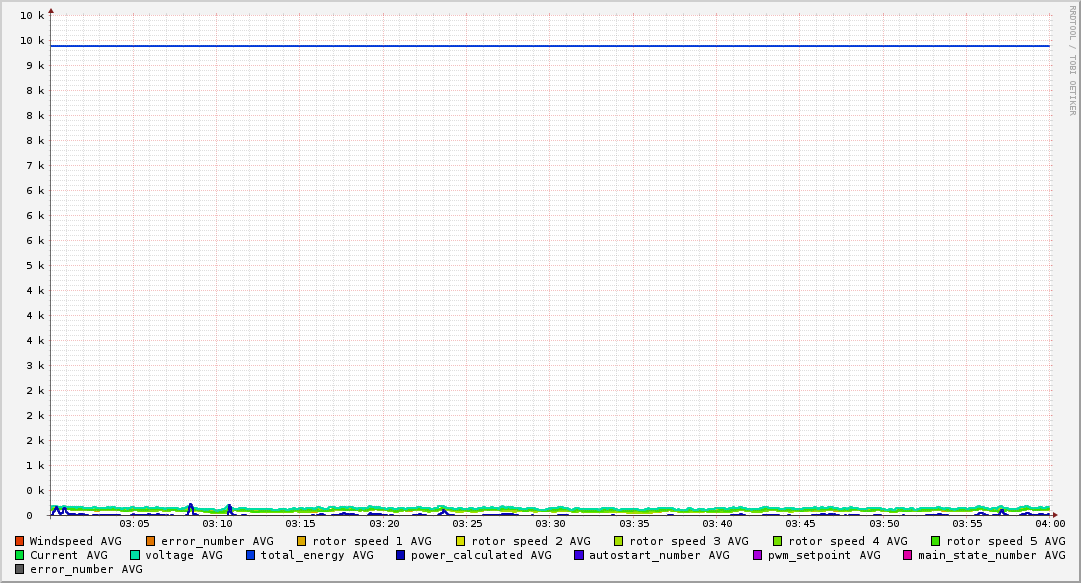
Task: Click the rotor speed 2 AVG label text
Action: [x=530, y=541]
